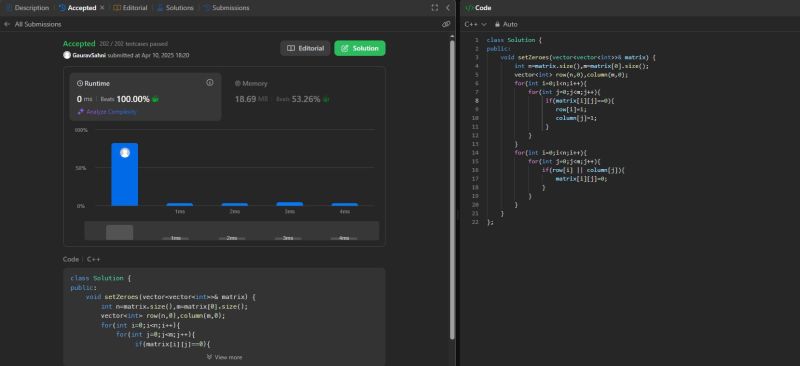Click the GauravSahni user avatar
The height and width of the screenshot is (366, 800).
[x=67, y=55]
